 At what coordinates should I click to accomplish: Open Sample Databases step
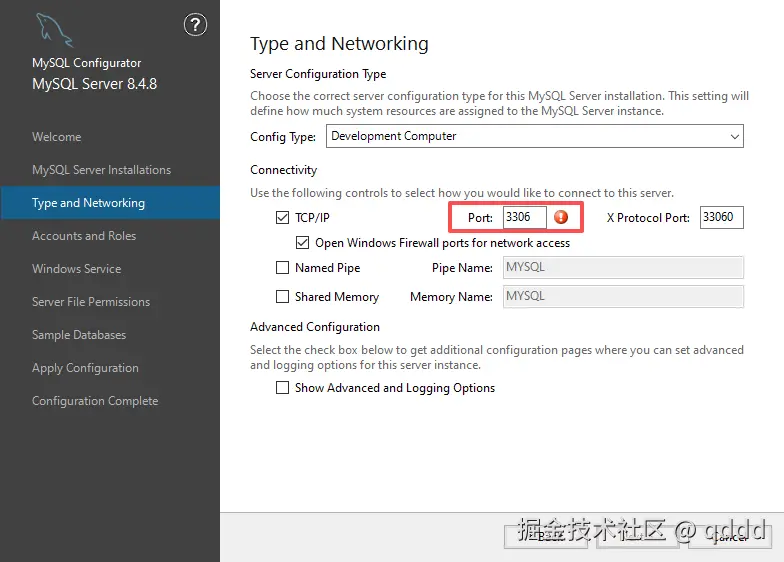pyautogui.click(x=79, y=334)
